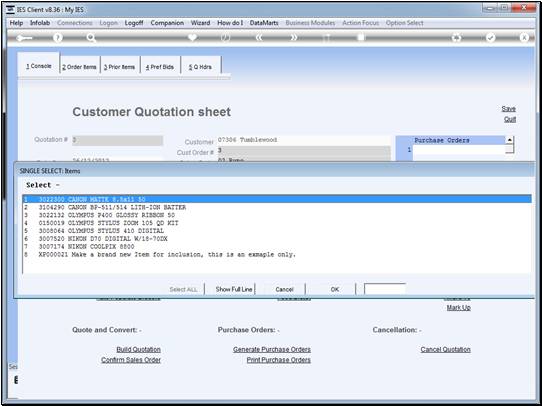Click the toolbar icon left of the checkmark

tap(457, 38)
